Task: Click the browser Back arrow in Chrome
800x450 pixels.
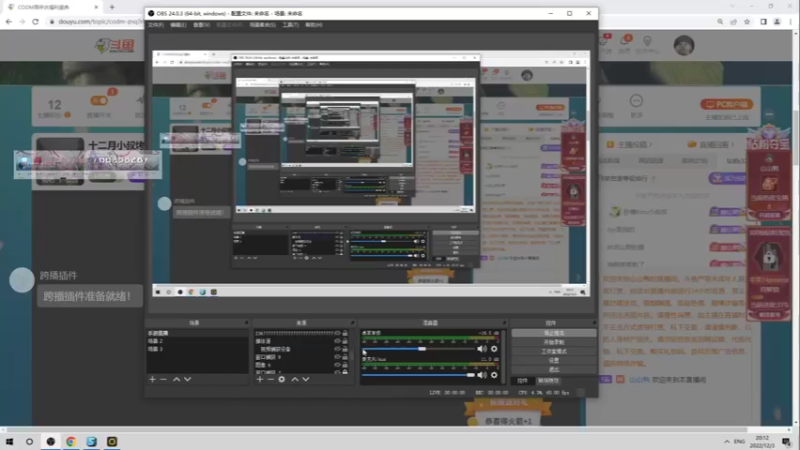Action: pyautogui.click(x=9, y=21)
